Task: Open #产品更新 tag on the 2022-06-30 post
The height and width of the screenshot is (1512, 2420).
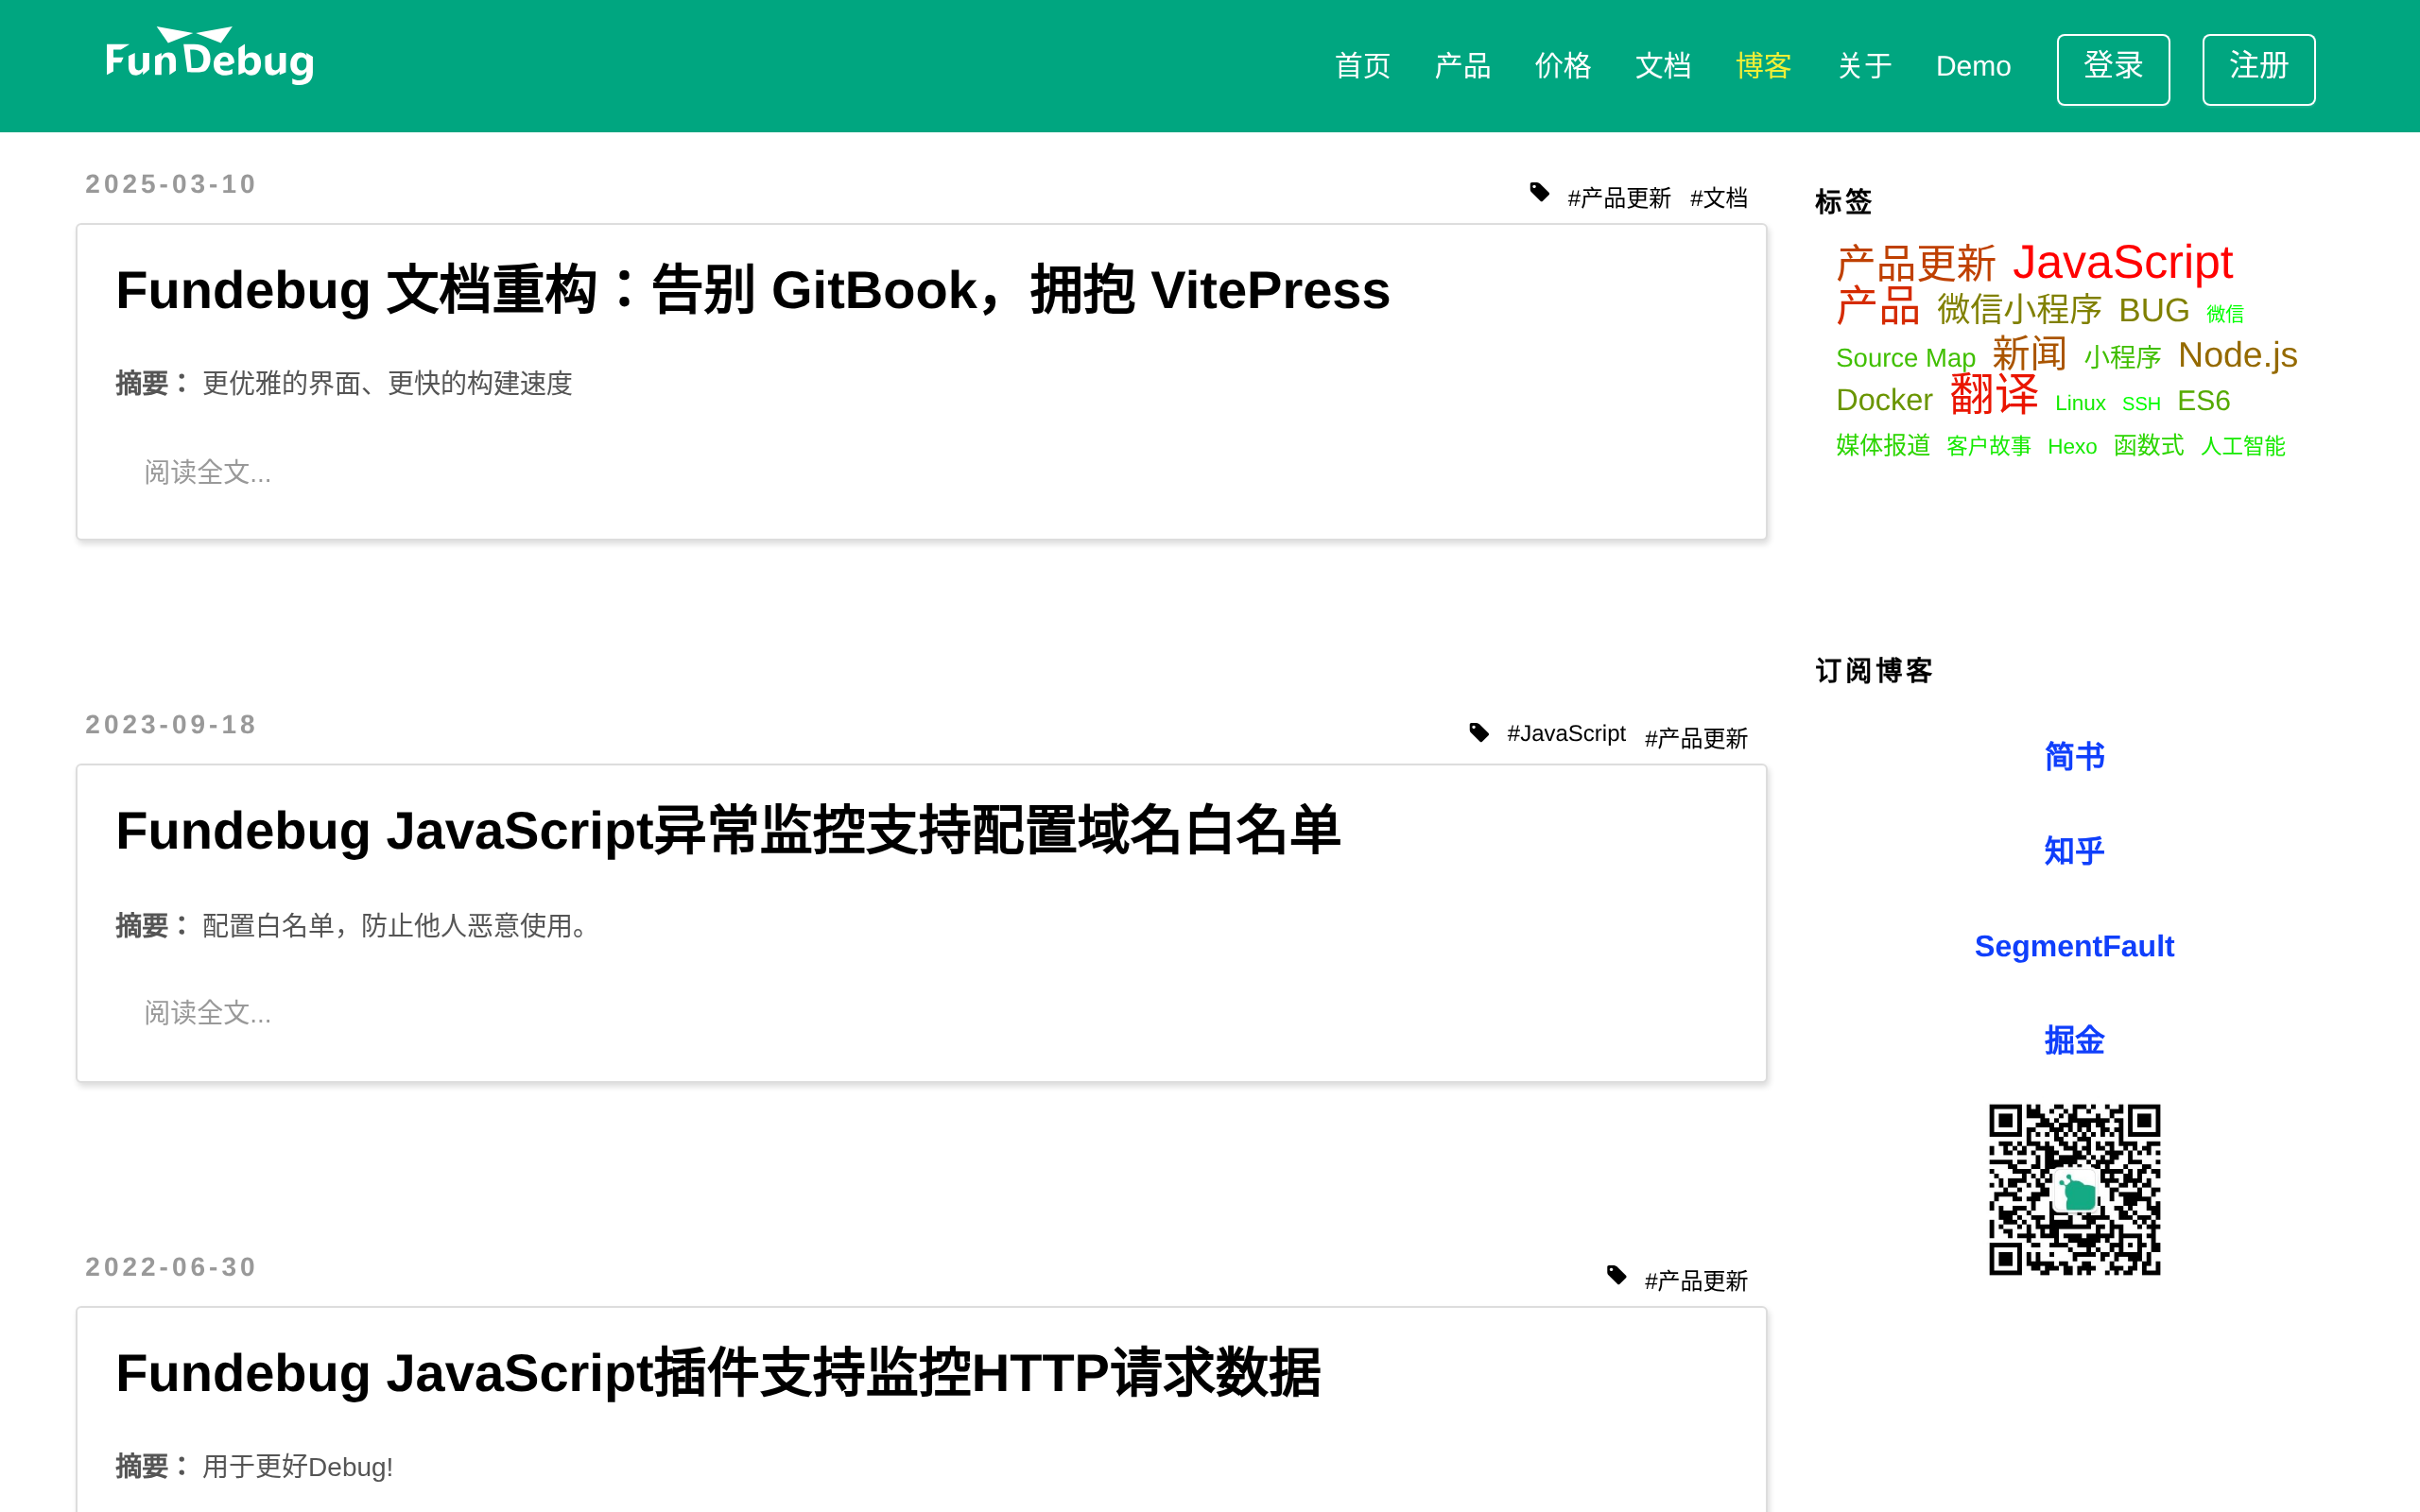Action: [x=1696, y=1281]
